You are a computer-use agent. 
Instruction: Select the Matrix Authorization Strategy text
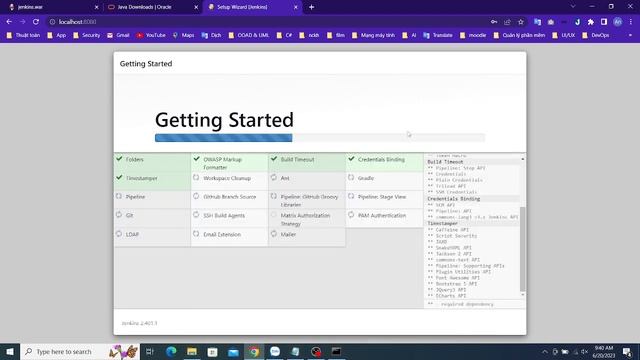(305, 220)
